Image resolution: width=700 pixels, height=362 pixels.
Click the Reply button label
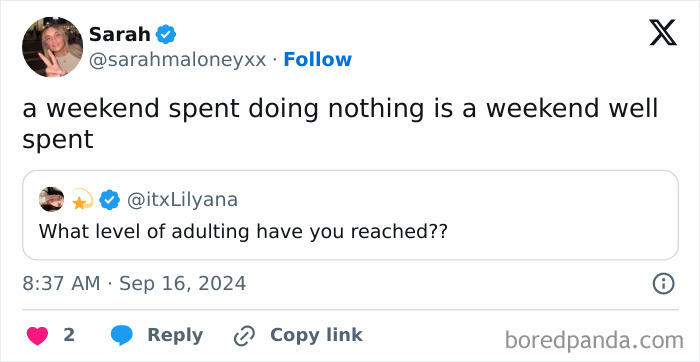pos(175,335)
